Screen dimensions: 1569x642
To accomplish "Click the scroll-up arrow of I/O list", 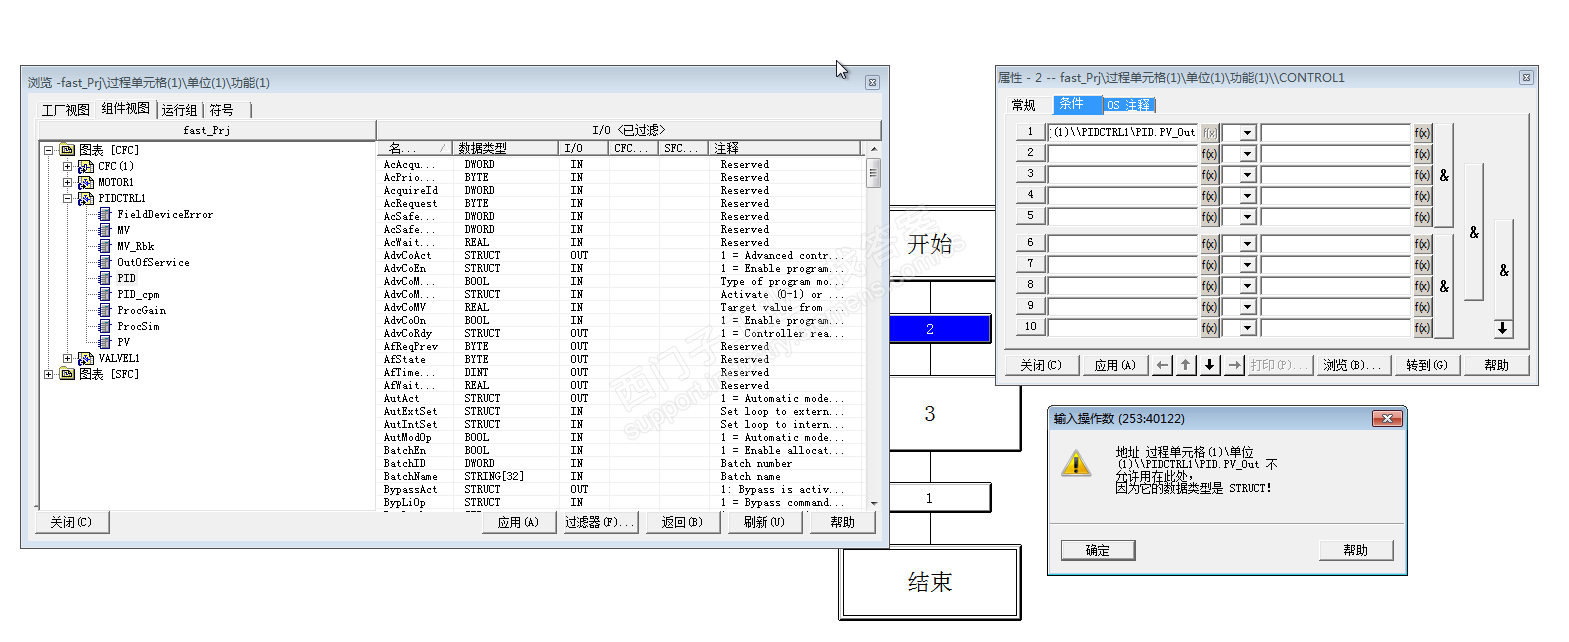I will [873, 149].
